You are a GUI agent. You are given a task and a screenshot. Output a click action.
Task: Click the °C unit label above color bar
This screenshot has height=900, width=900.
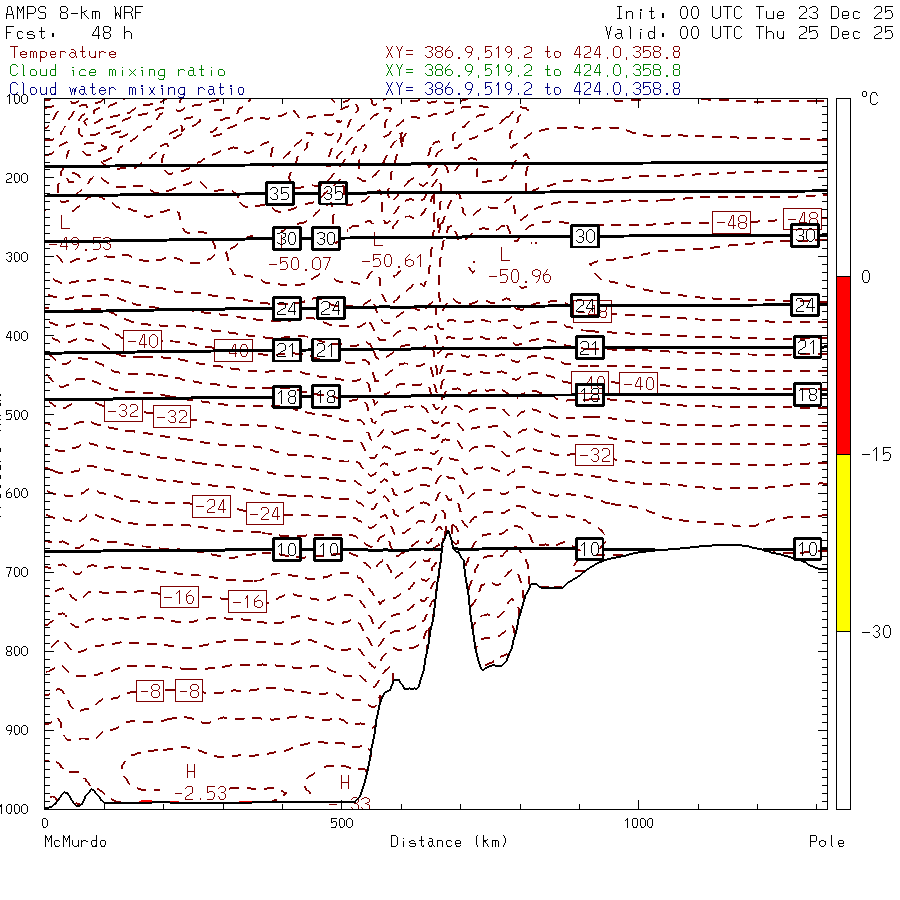click(870, 101)
